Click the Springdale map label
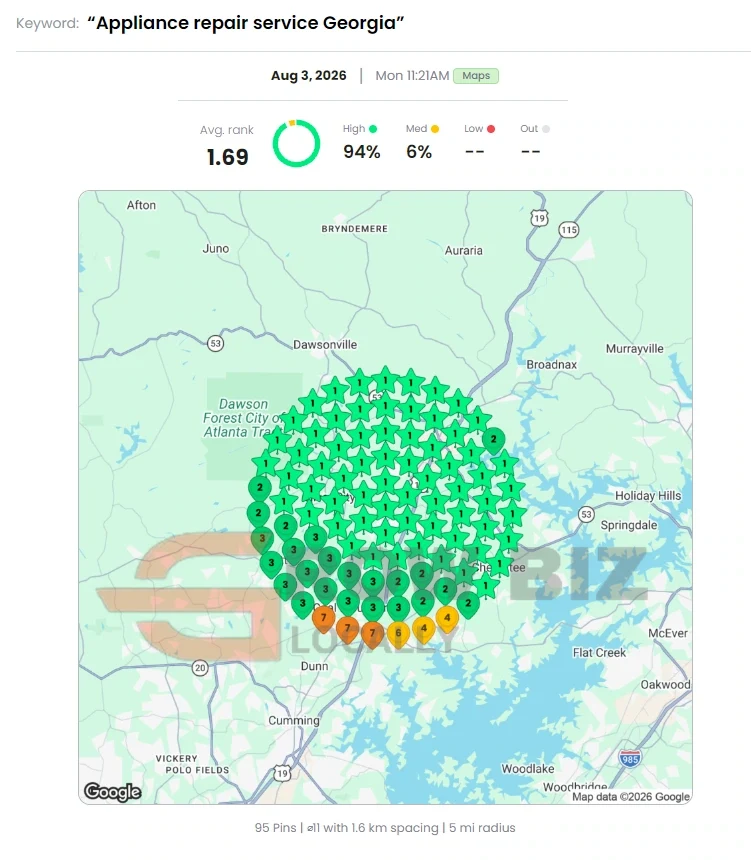This screenshot has height=860, width=751. 629,525
